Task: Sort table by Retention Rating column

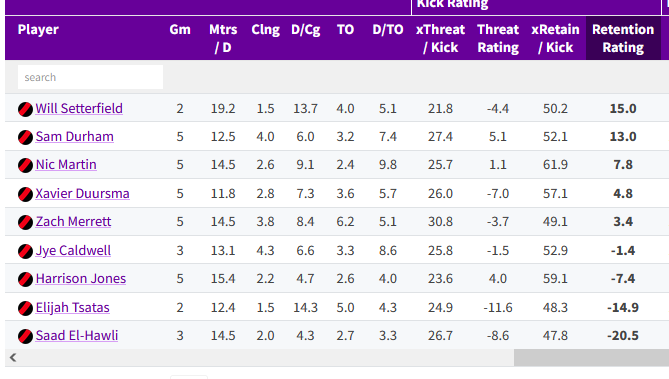Action: click(623, 38)
